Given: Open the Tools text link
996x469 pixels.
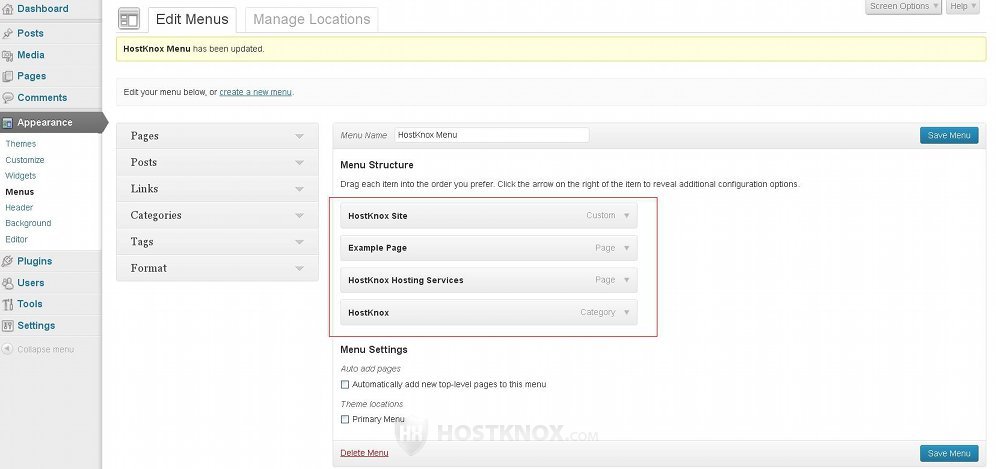Looking at the screenshot, I should click(30, 304).
